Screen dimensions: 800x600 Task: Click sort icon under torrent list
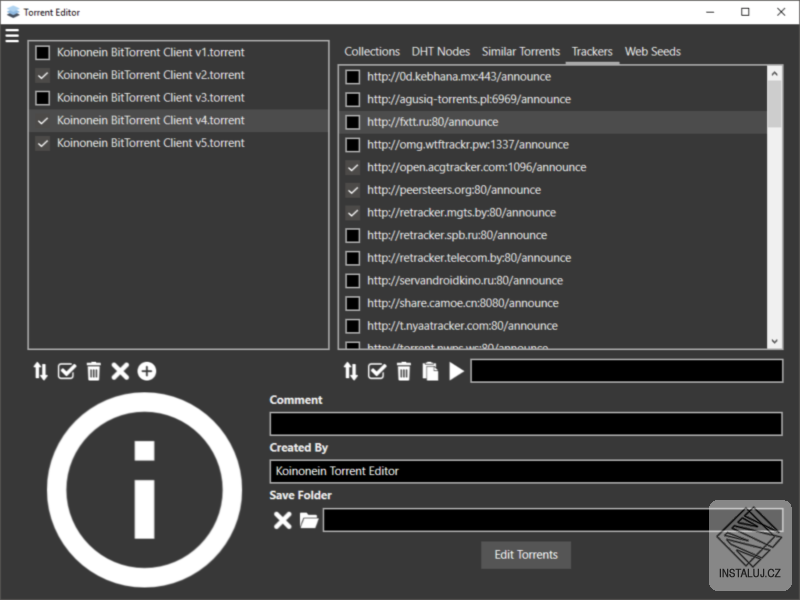pos(40,371)
